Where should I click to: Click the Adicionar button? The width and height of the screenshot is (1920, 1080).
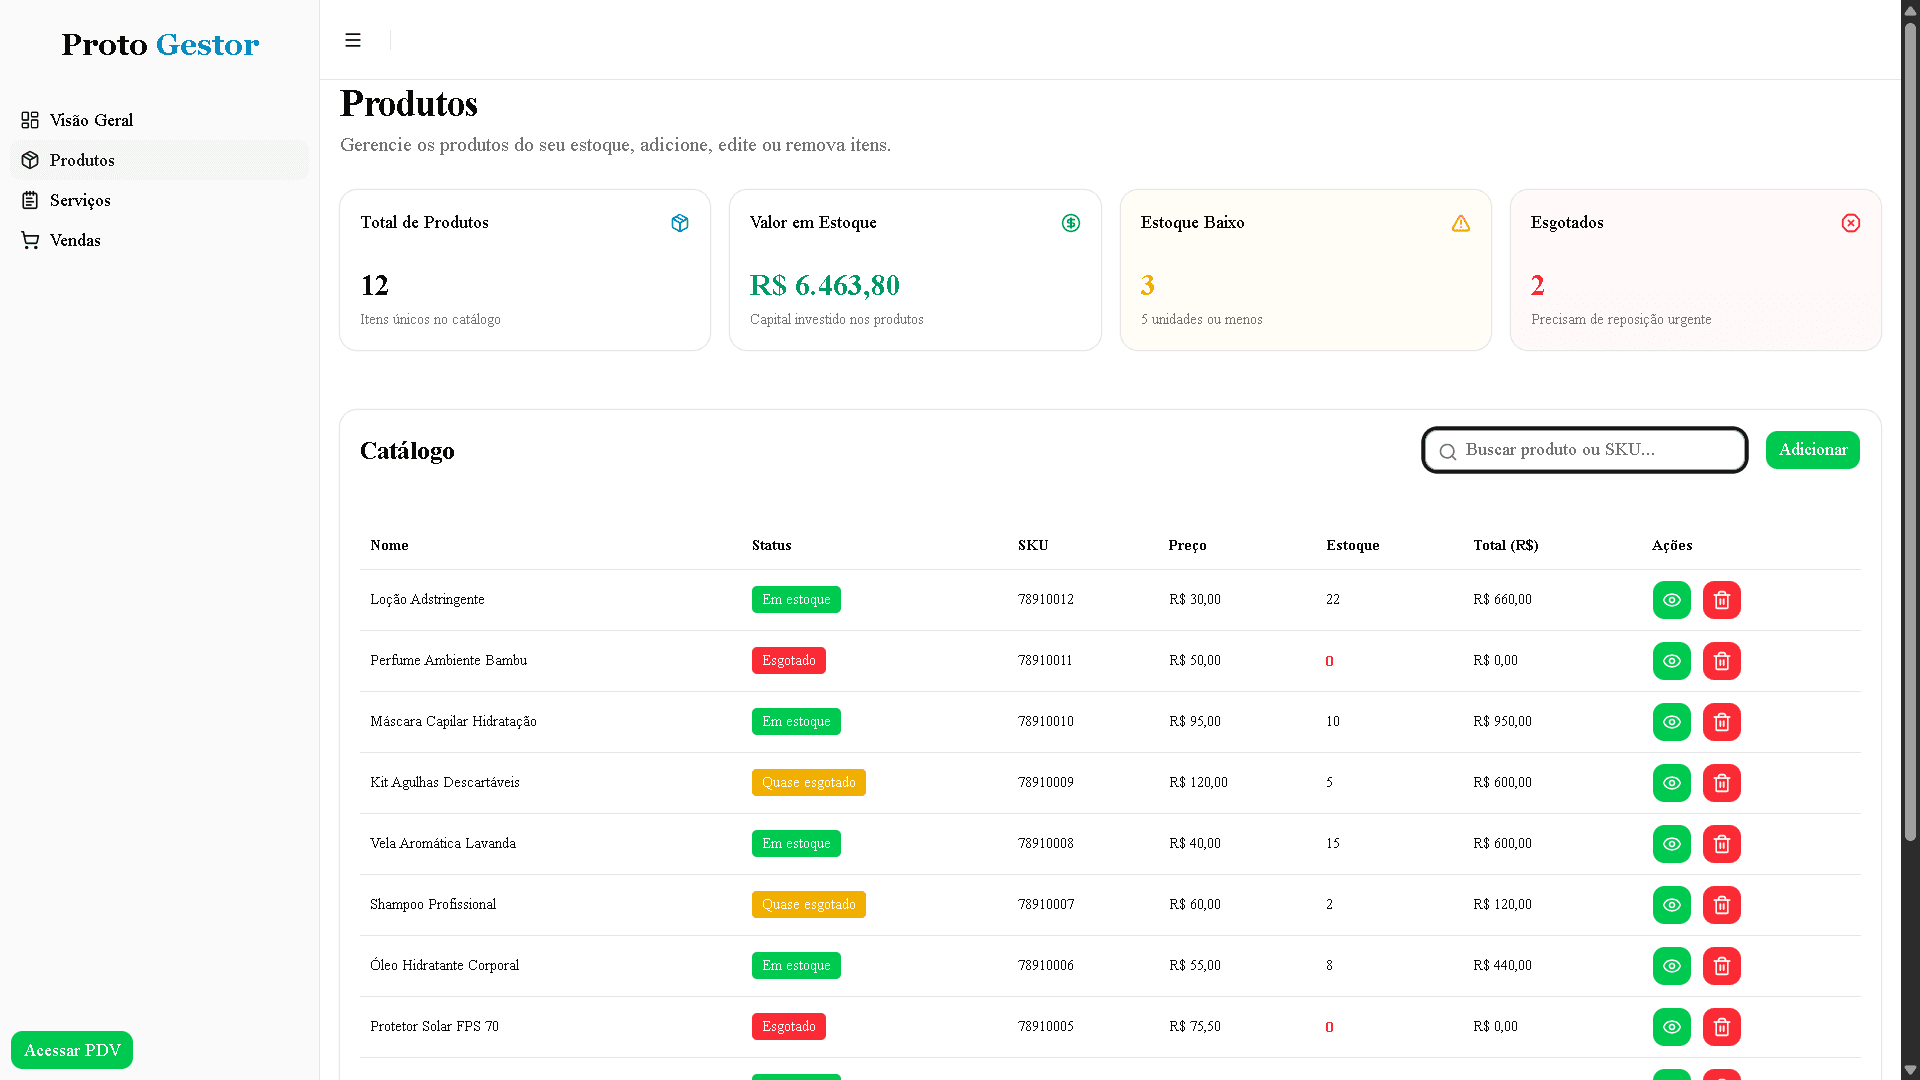point(1811,450)
